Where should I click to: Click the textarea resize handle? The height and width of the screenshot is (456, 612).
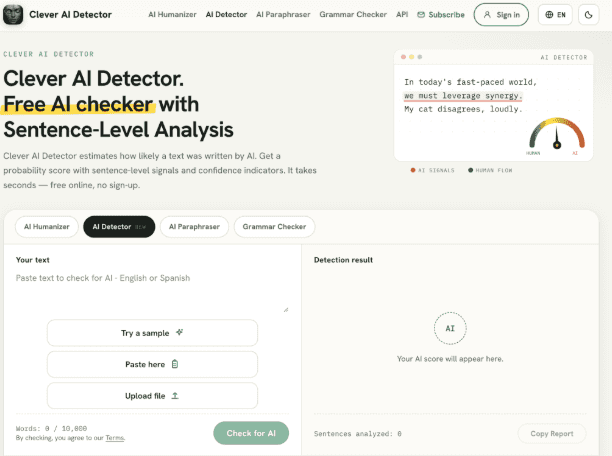[x=286, y=310]
